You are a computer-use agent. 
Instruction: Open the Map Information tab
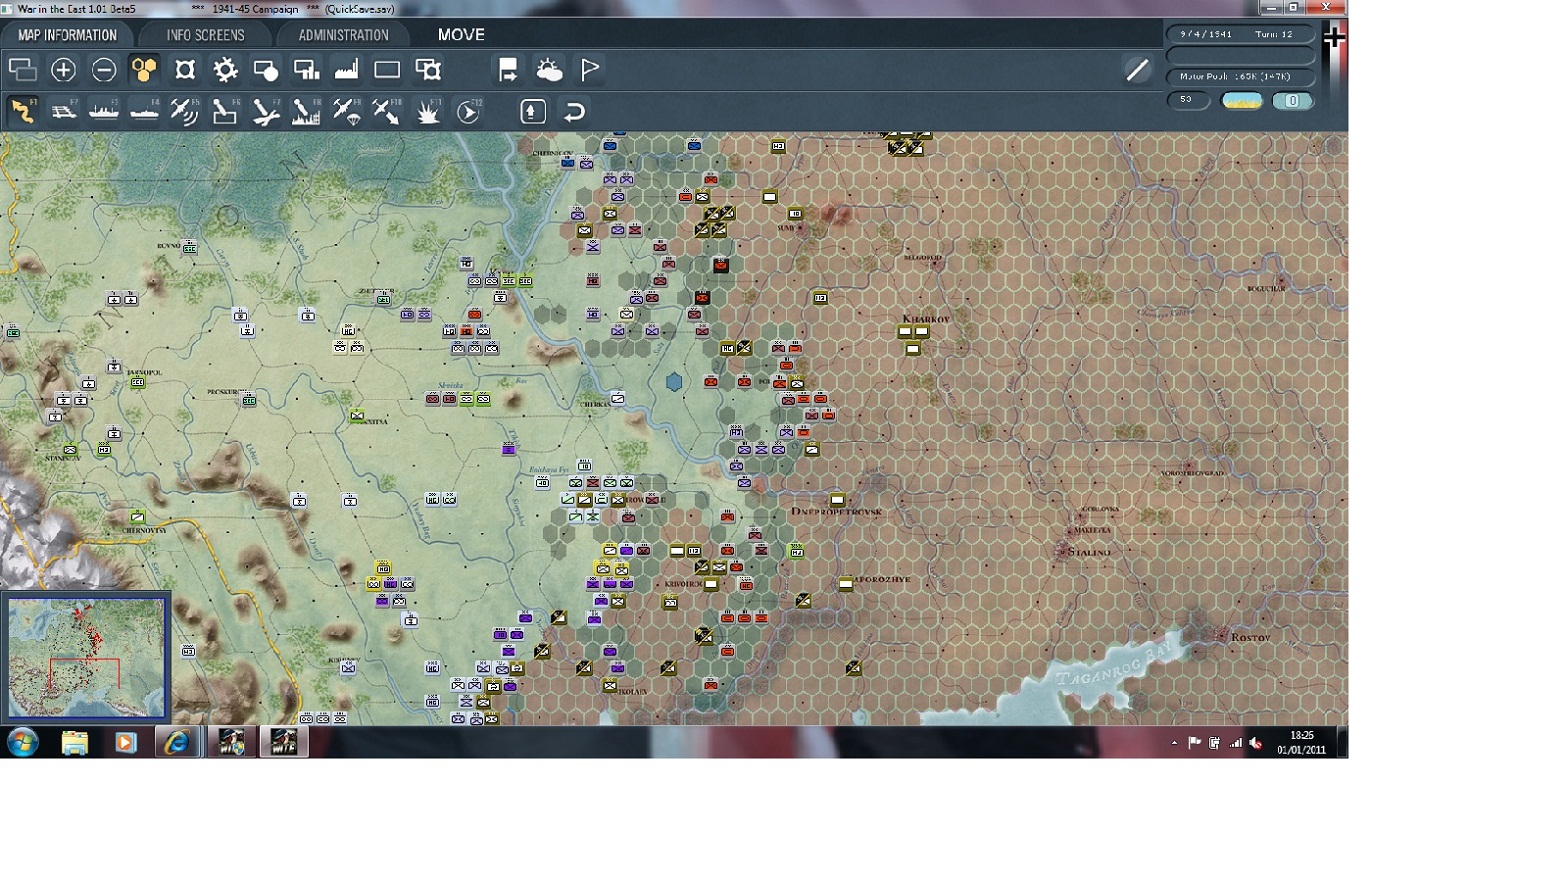(67, 35)
